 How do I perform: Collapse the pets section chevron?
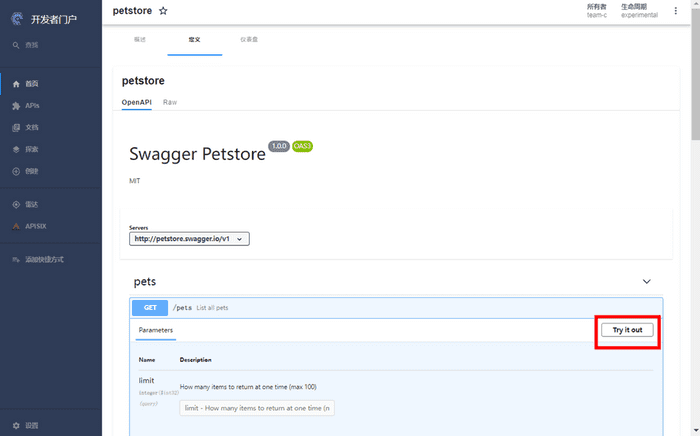tap(646, 282)
